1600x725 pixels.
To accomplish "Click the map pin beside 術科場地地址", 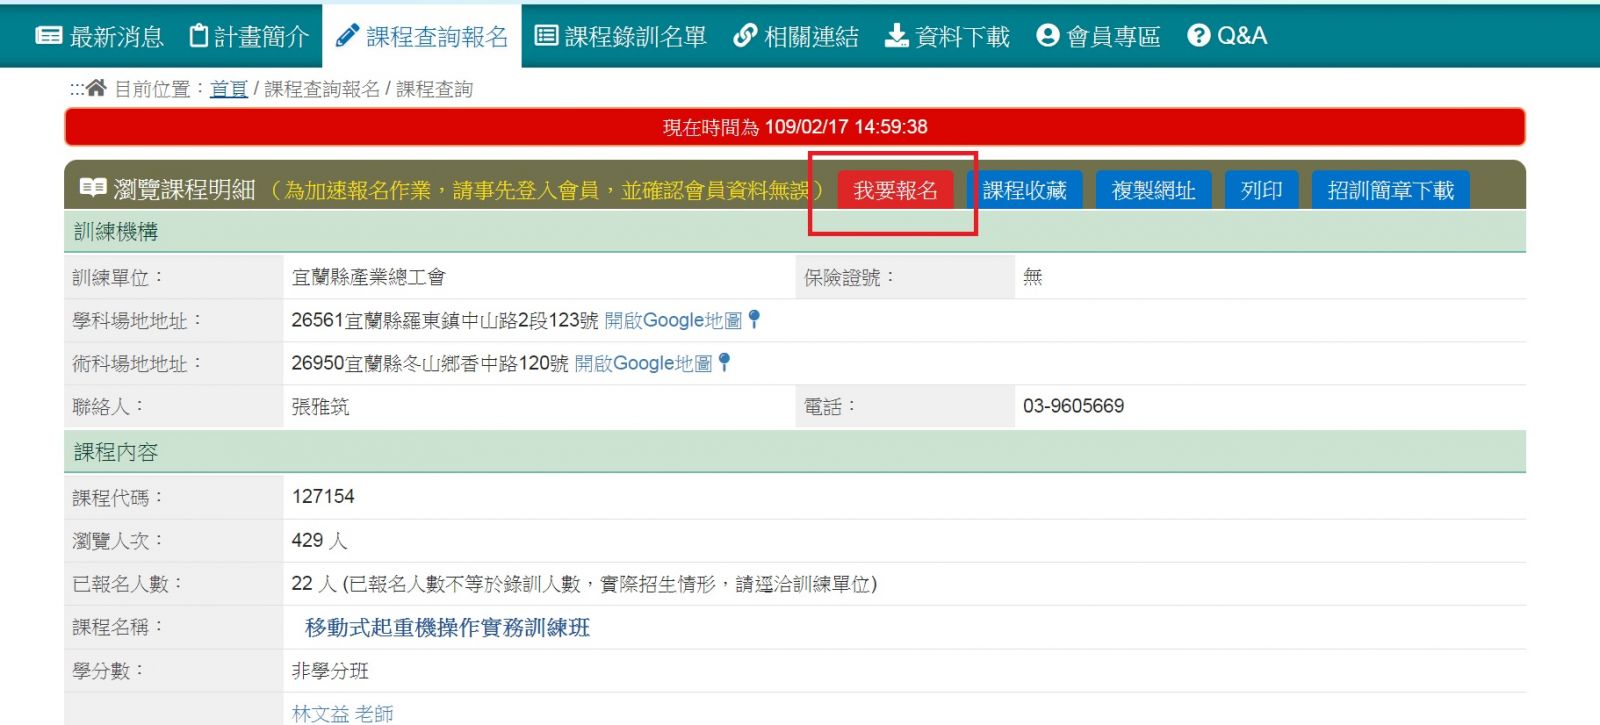I will (724, 362).
